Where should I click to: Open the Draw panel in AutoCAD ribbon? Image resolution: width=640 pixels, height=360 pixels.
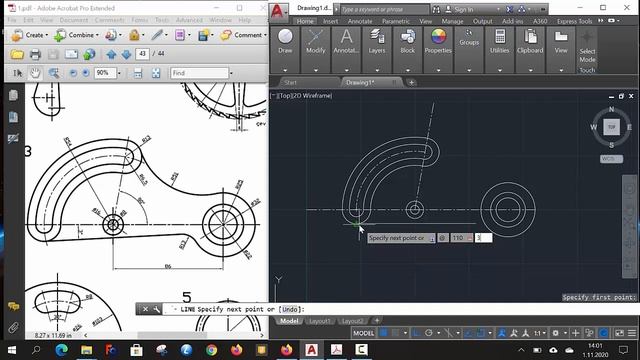pos(285,42)
